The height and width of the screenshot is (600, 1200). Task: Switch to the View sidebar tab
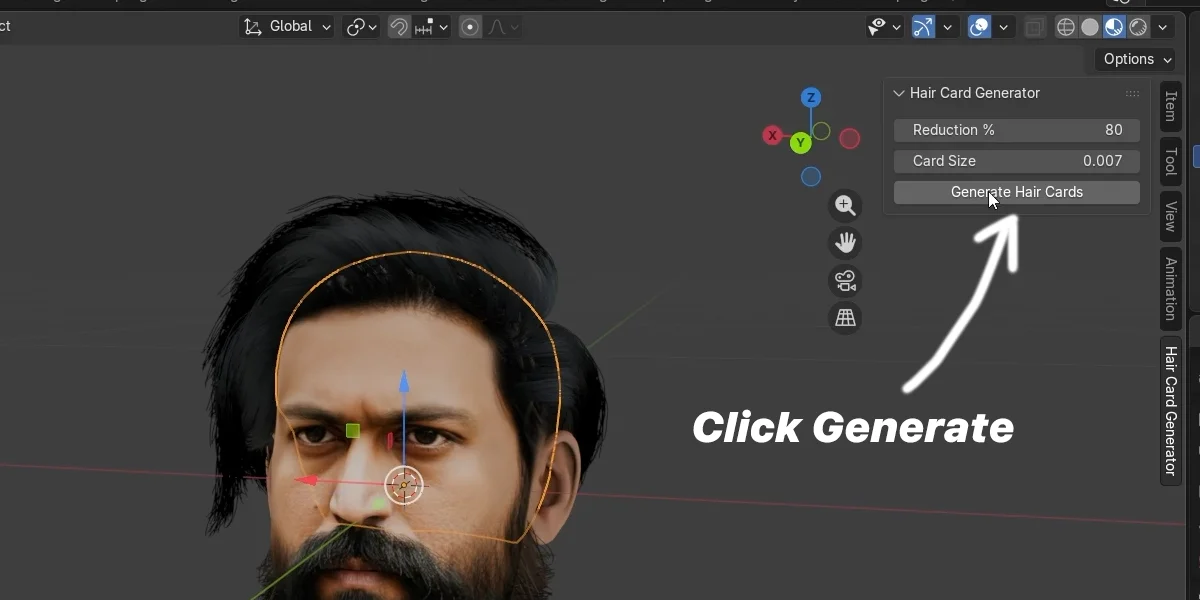pyautogui.click(x=1170, y=216)
